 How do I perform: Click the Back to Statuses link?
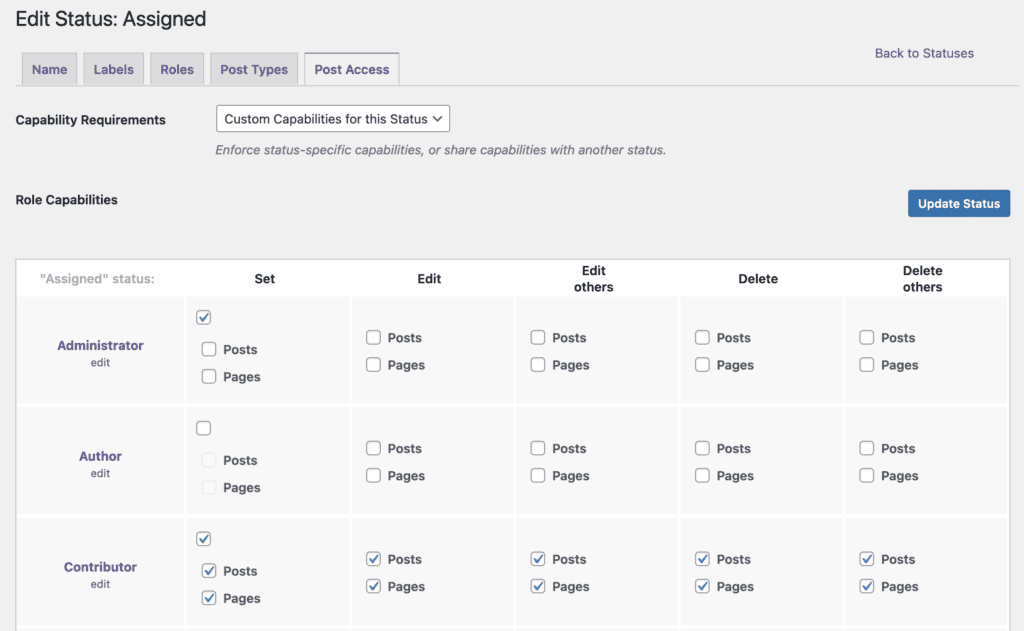pyautogui.click(x=923, y=53)
